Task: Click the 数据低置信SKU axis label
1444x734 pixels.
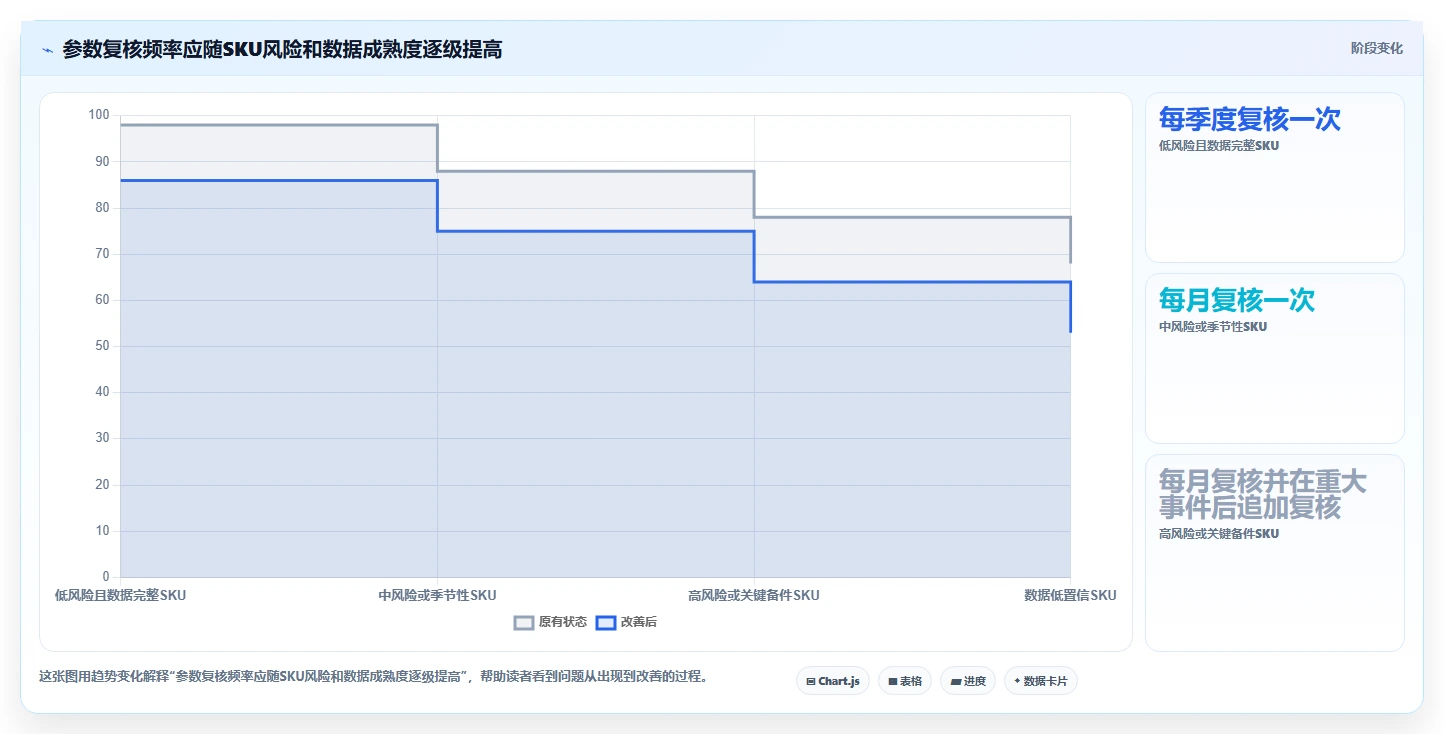Action: (x=1070, y=595)
